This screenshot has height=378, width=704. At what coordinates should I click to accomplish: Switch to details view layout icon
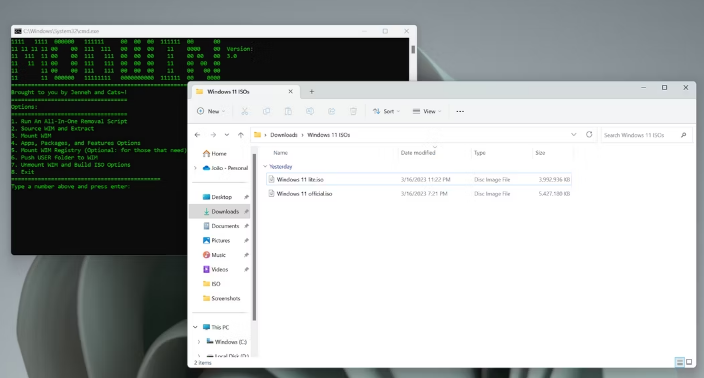pyautogui.click(x=680, y=362)
